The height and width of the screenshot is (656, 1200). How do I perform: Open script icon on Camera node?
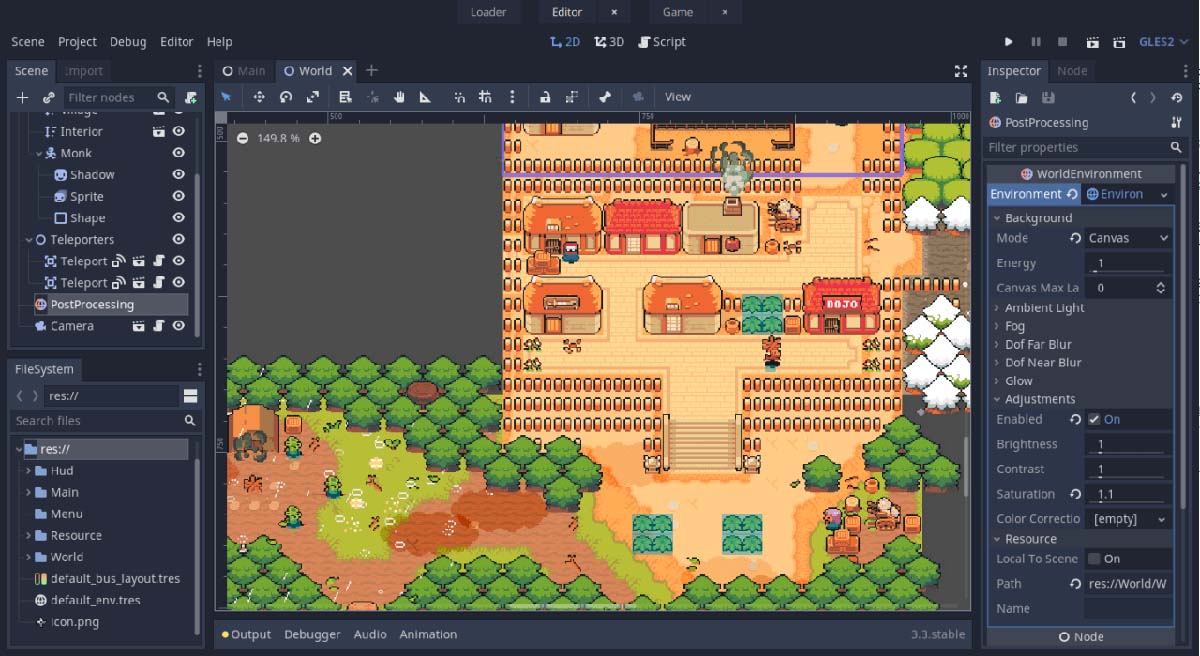(158, 326)
